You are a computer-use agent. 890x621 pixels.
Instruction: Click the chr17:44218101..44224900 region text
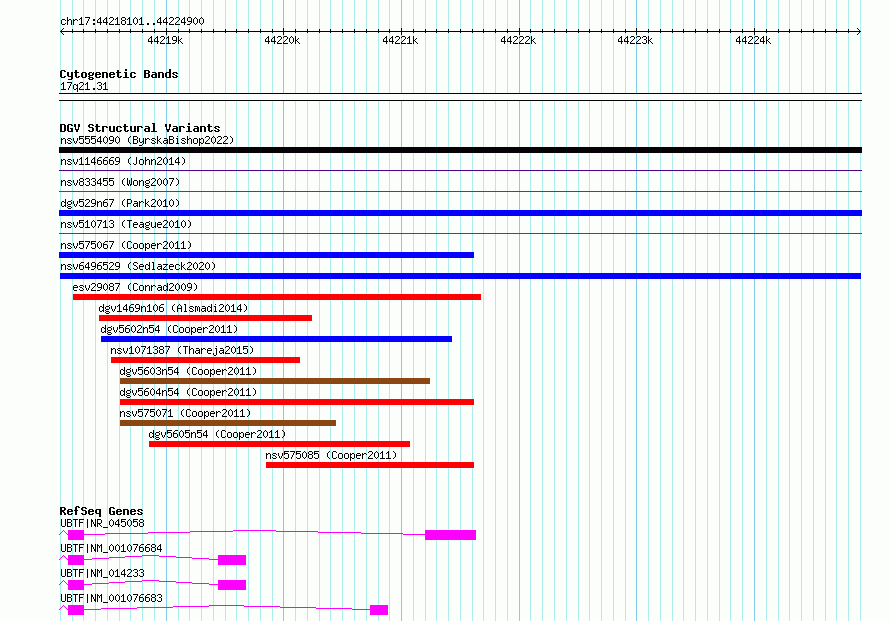click(x=132, y=21)
